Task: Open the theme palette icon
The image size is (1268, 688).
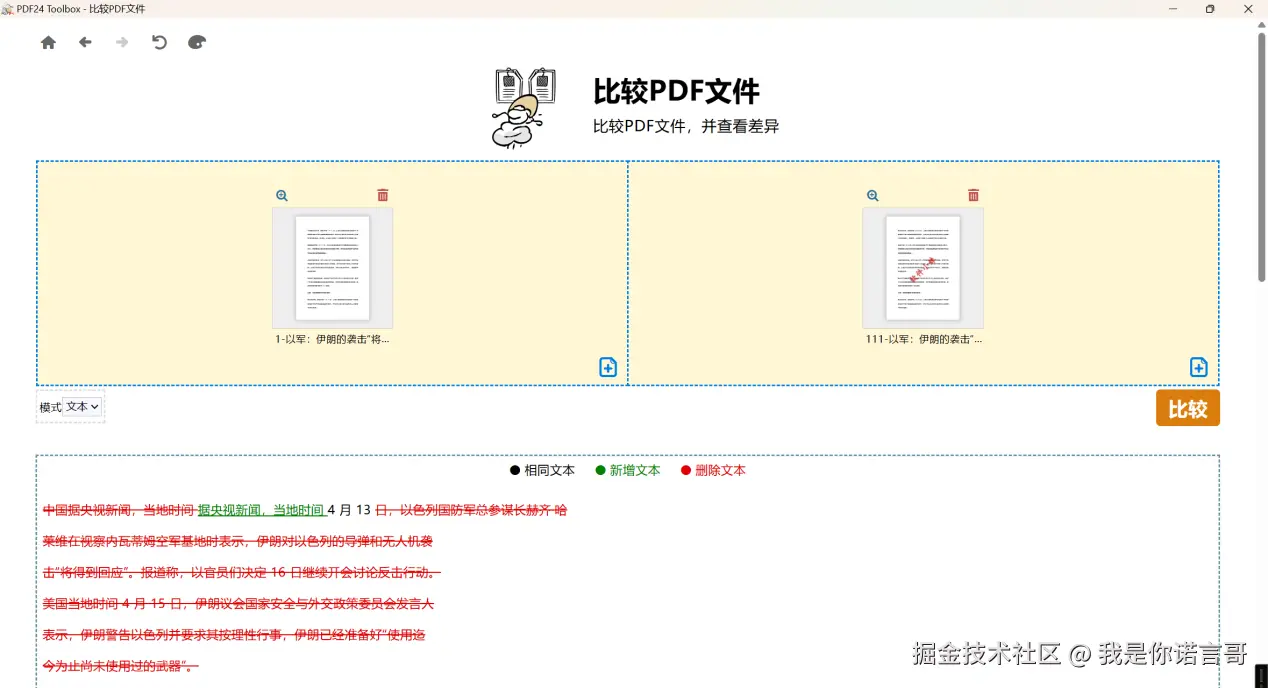Action: point(197,43)
